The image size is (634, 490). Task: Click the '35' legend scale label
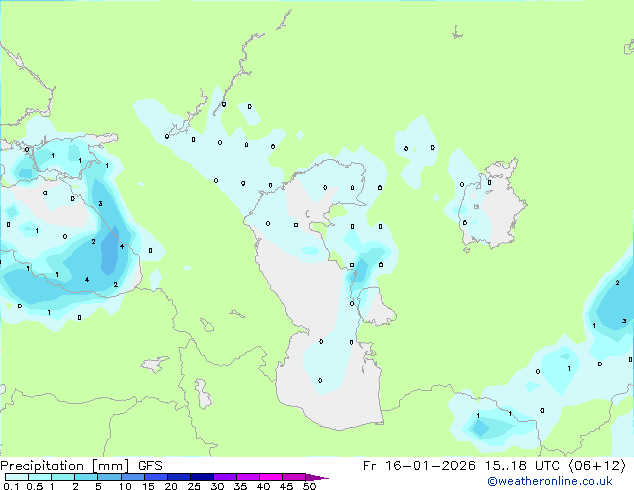point(240,486)
